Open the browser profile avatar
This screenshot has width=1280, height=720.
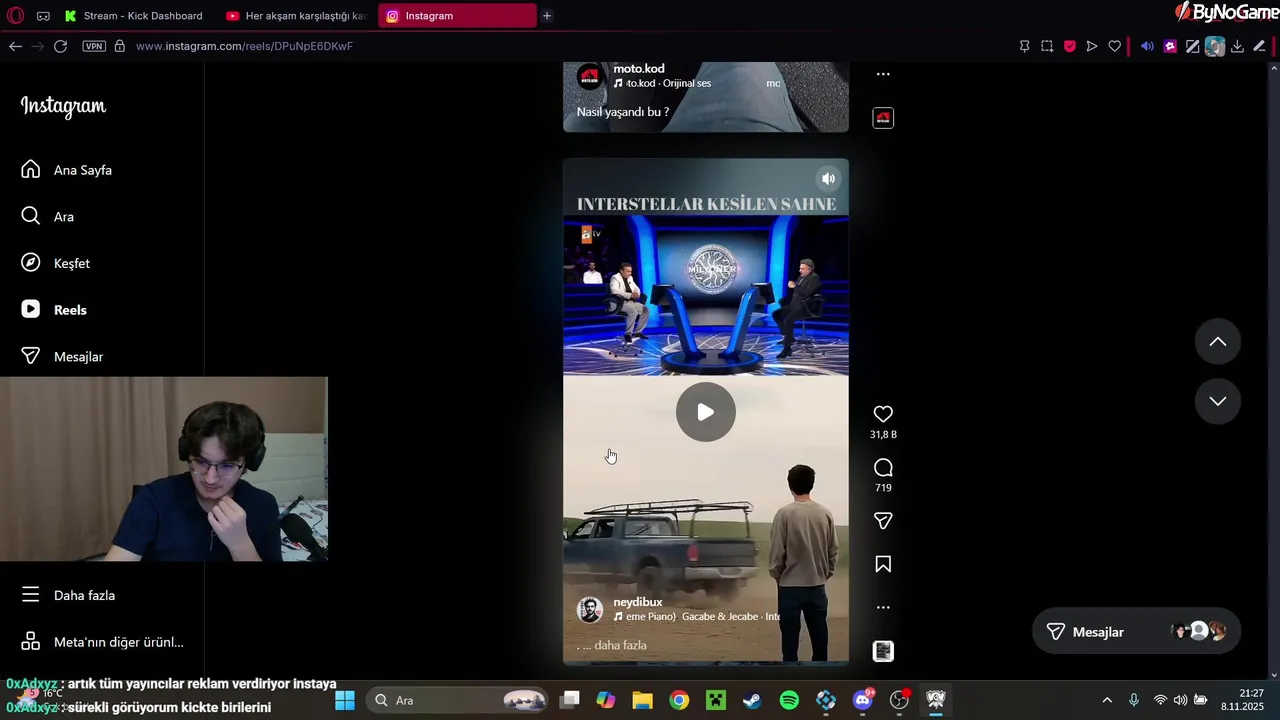pos(1215,46)
